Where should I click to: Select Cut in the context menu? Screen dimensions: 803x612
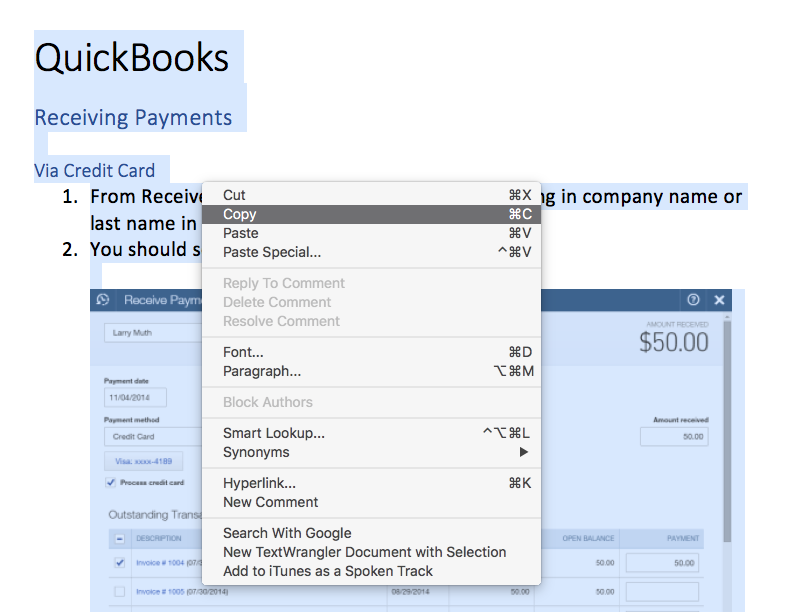click(234, 195)
